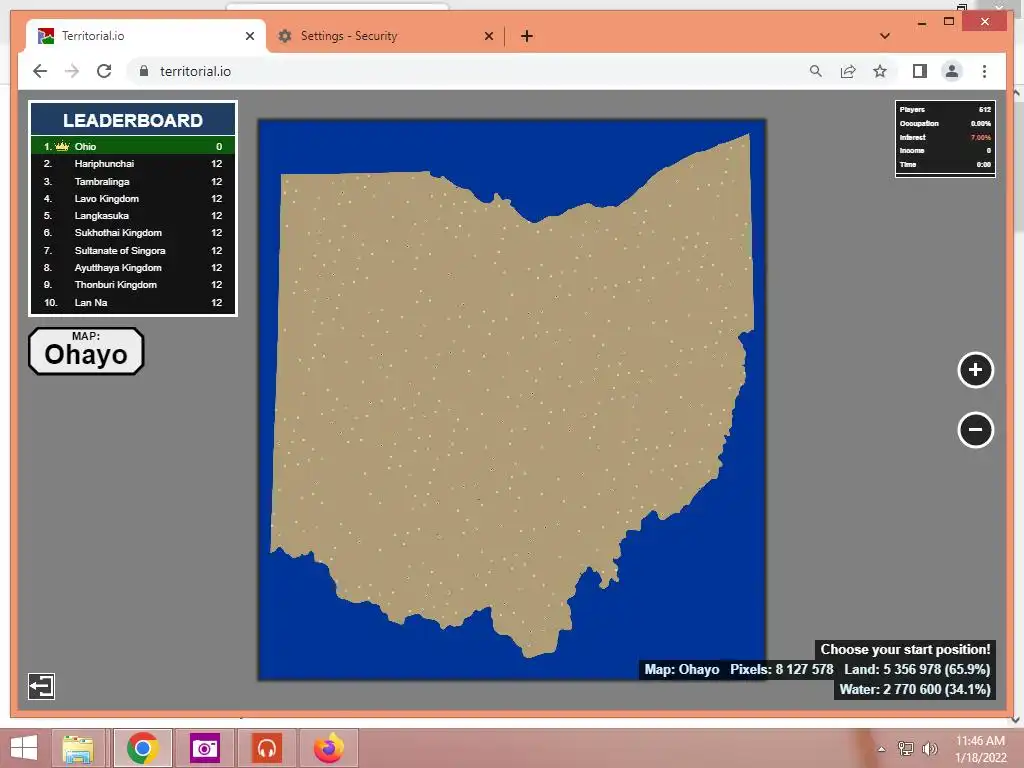The width and height of the screenshot is (1024, 768).
Task: Select Hariphunchai leaderboard row
Action: click(x=133, y=164)
